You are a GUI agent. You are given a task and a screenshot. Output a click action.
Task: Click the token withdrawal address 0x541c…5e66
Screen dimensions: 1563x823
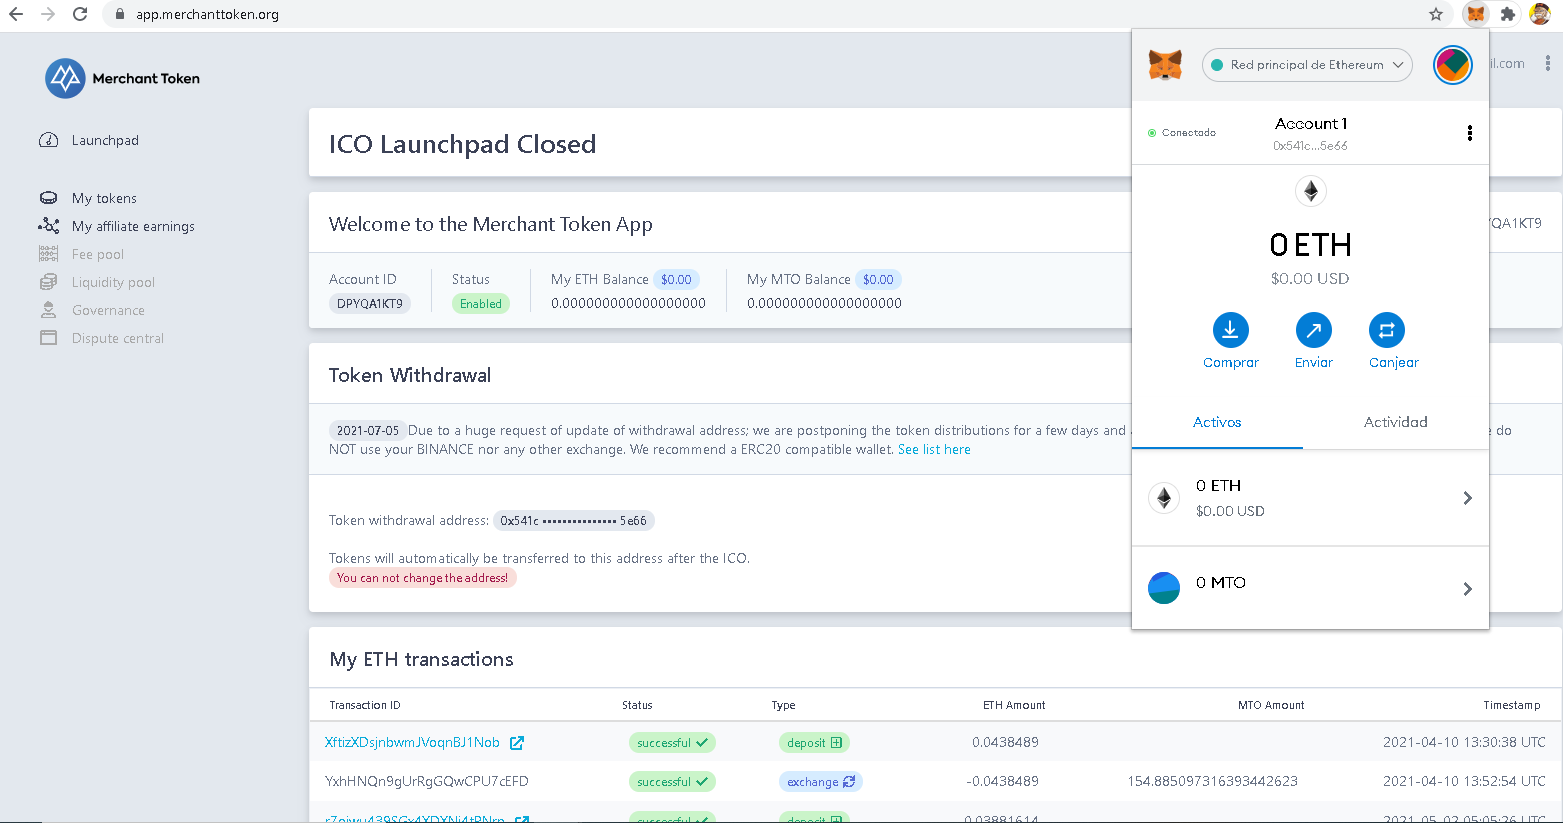click(x=574, y=521)
